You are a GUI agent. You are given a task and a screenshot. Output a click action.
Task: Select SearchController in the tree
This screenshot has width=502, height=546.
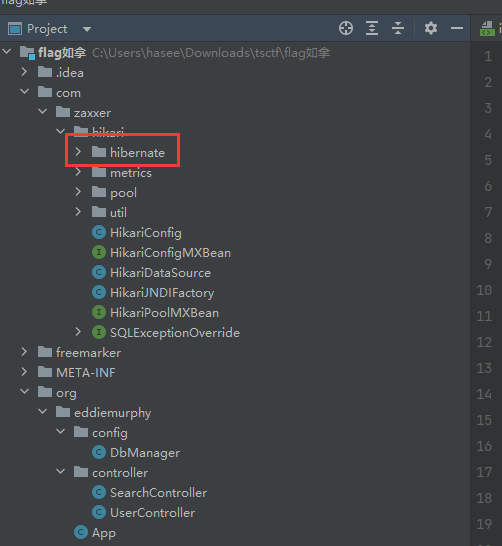pos(158,493)
